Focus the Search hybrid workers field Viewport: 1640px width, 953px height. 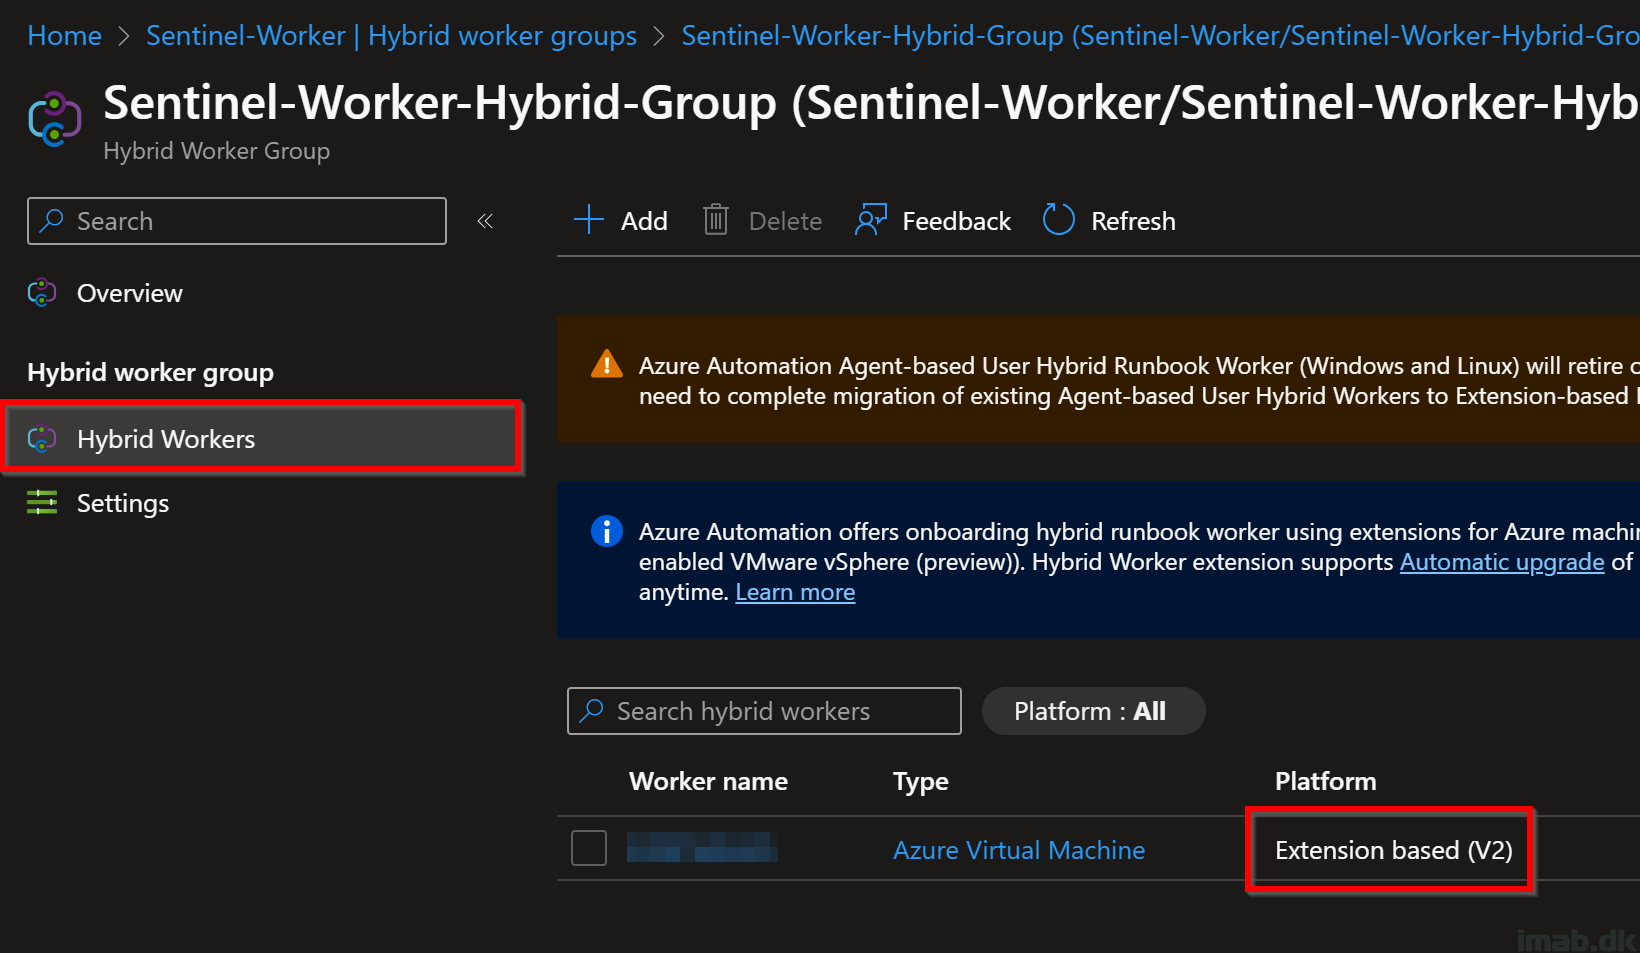click(764, 711)
